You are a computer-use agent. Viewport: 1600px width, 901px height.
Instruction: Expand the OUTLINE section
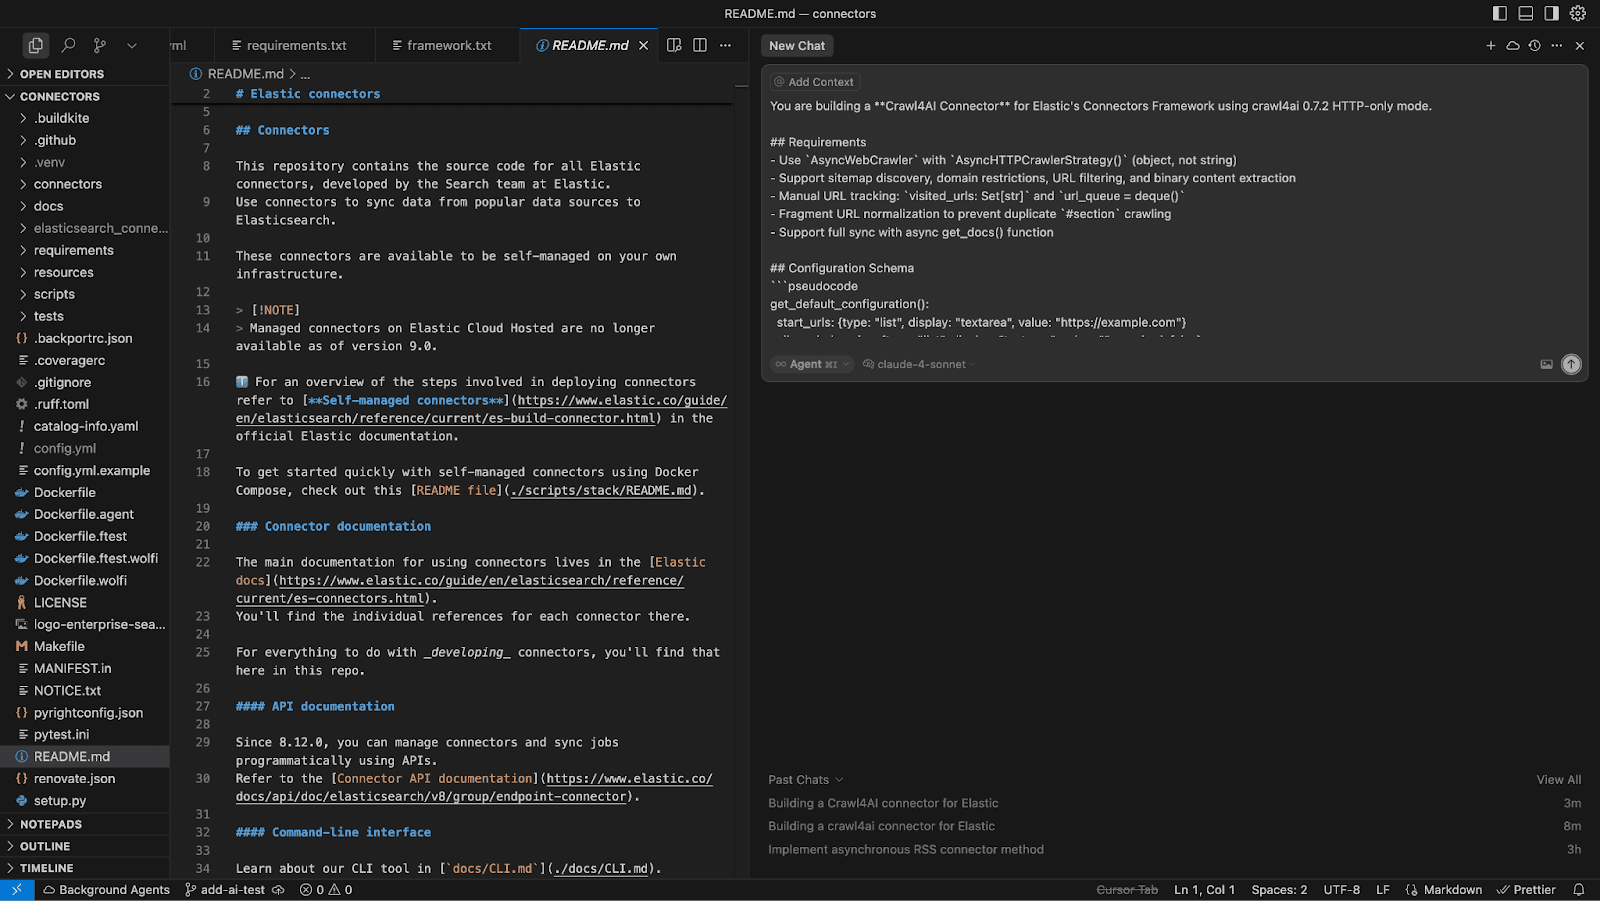(x=45, y=846)
